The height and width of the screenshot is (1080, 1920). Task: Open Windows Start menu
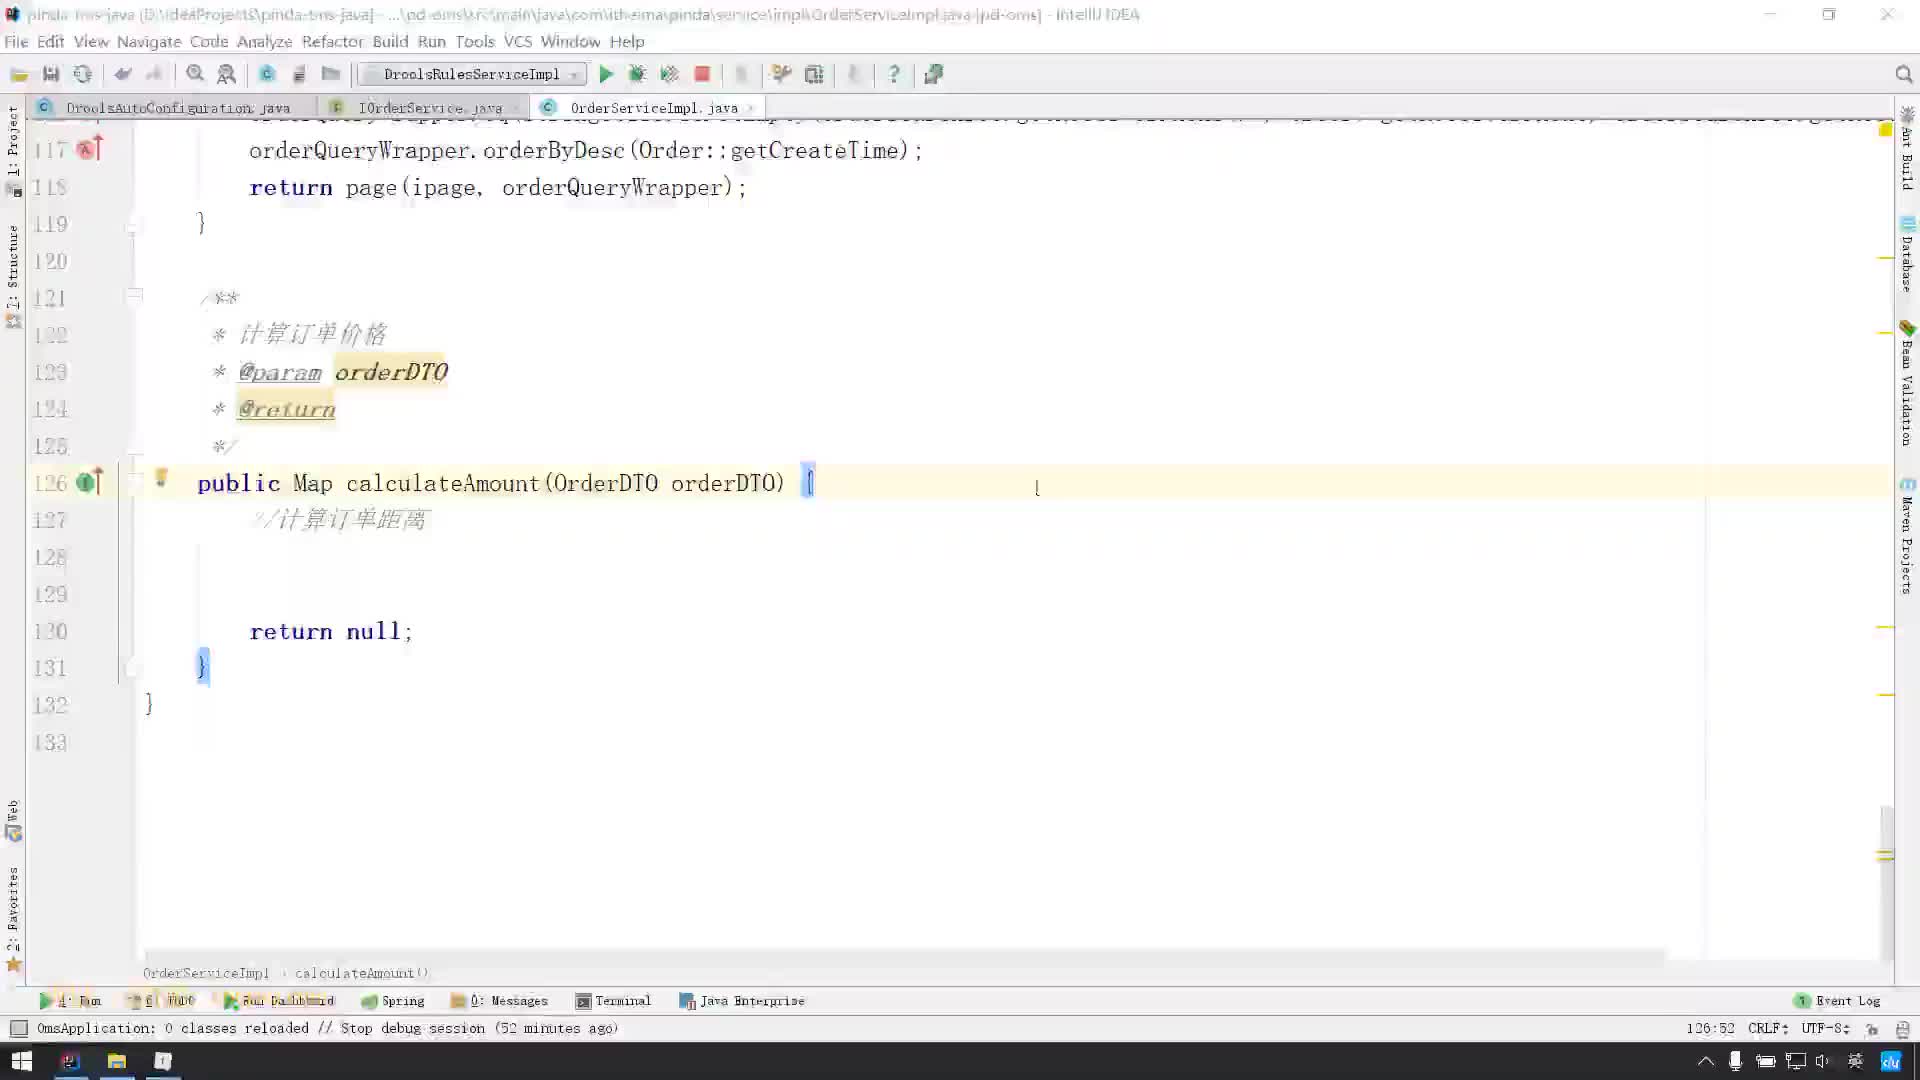(x=22, y=1061)
